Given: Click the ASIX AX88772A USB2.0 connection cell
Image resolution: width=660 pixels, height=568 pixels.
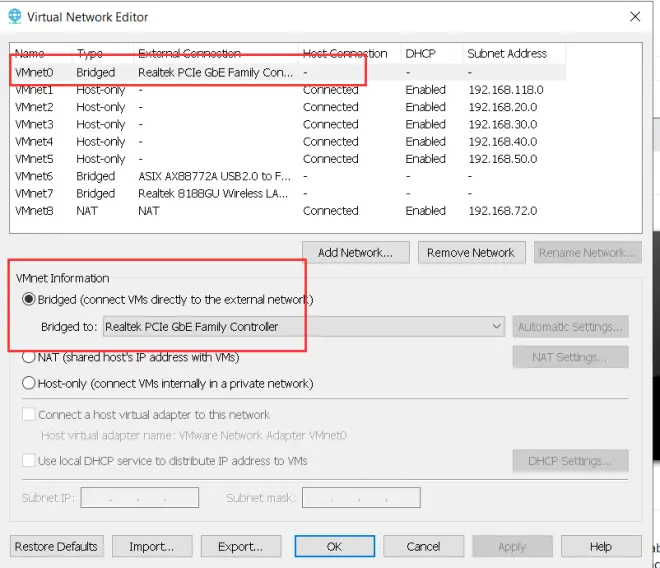Looking at the screenshot, I should 214,176.
